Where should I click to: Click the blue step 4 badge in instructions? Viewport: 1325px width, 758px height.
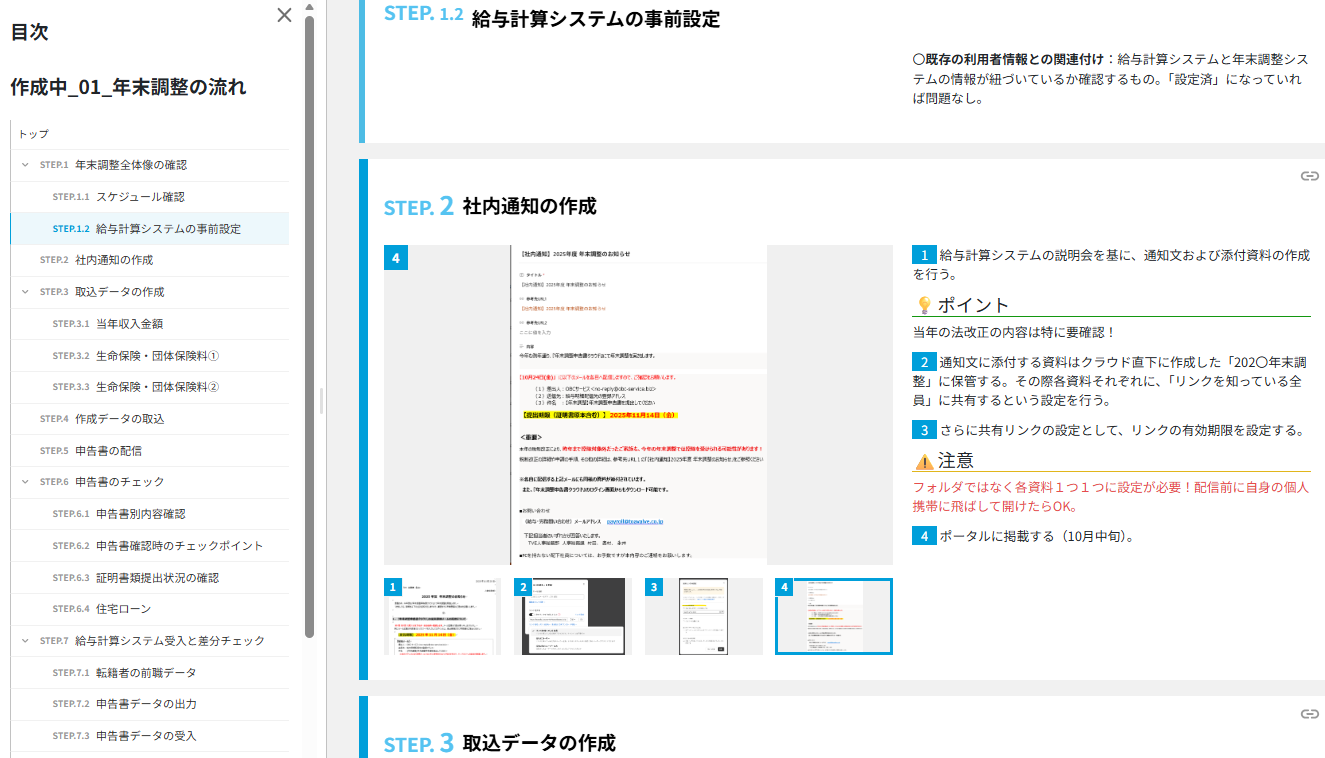point(924,536)
